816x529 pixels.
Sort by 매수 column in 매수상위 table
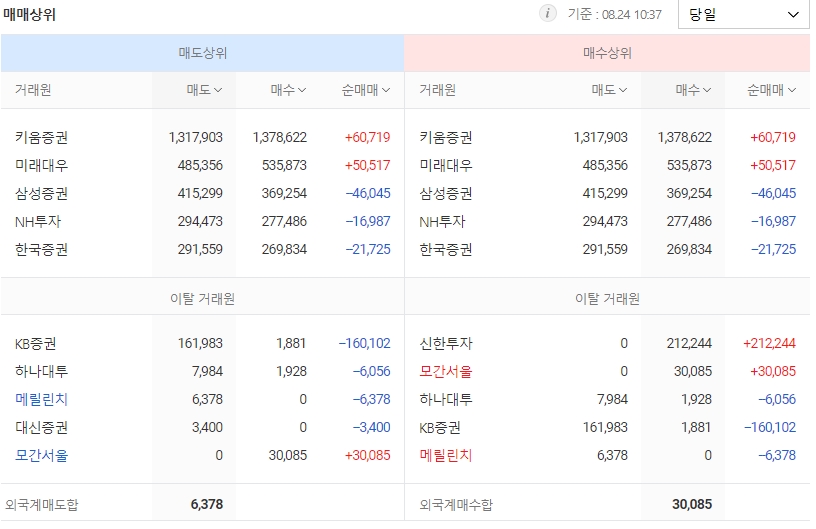693,90
